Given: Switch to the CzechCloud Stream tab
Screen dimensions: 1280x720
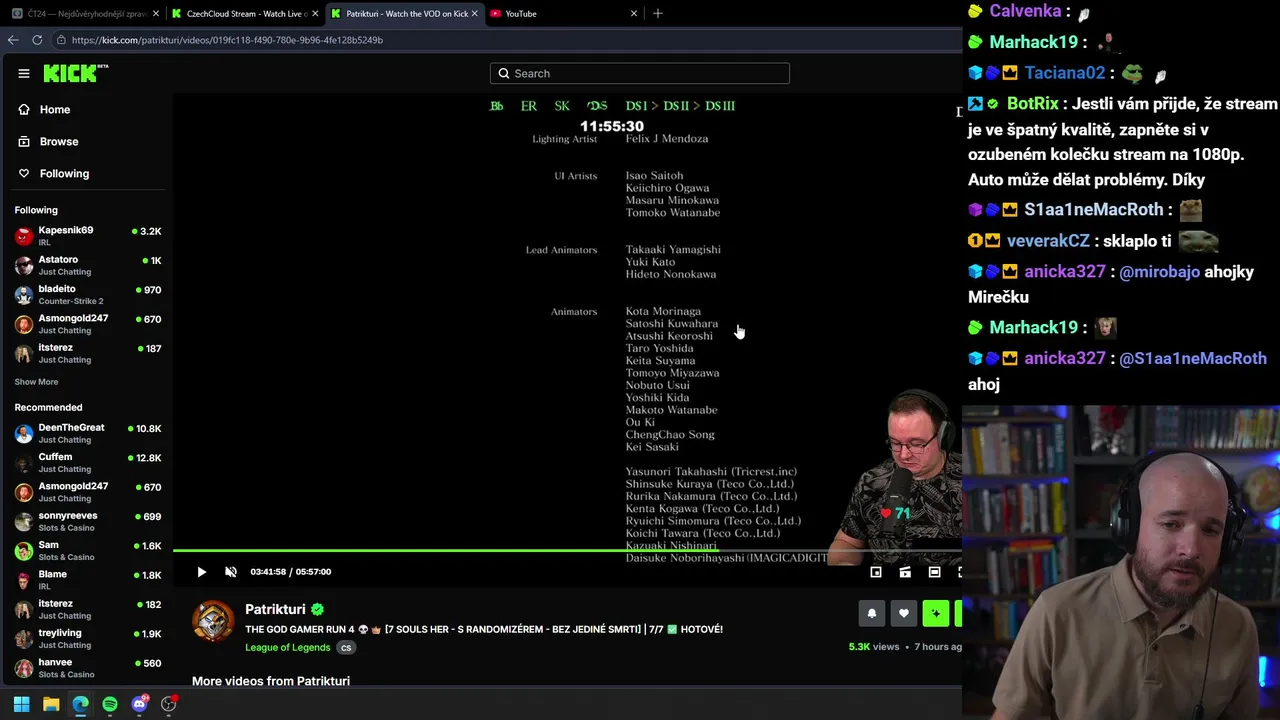Looking at the screenshot, I should pyautogui.click(x=244, y=14).
